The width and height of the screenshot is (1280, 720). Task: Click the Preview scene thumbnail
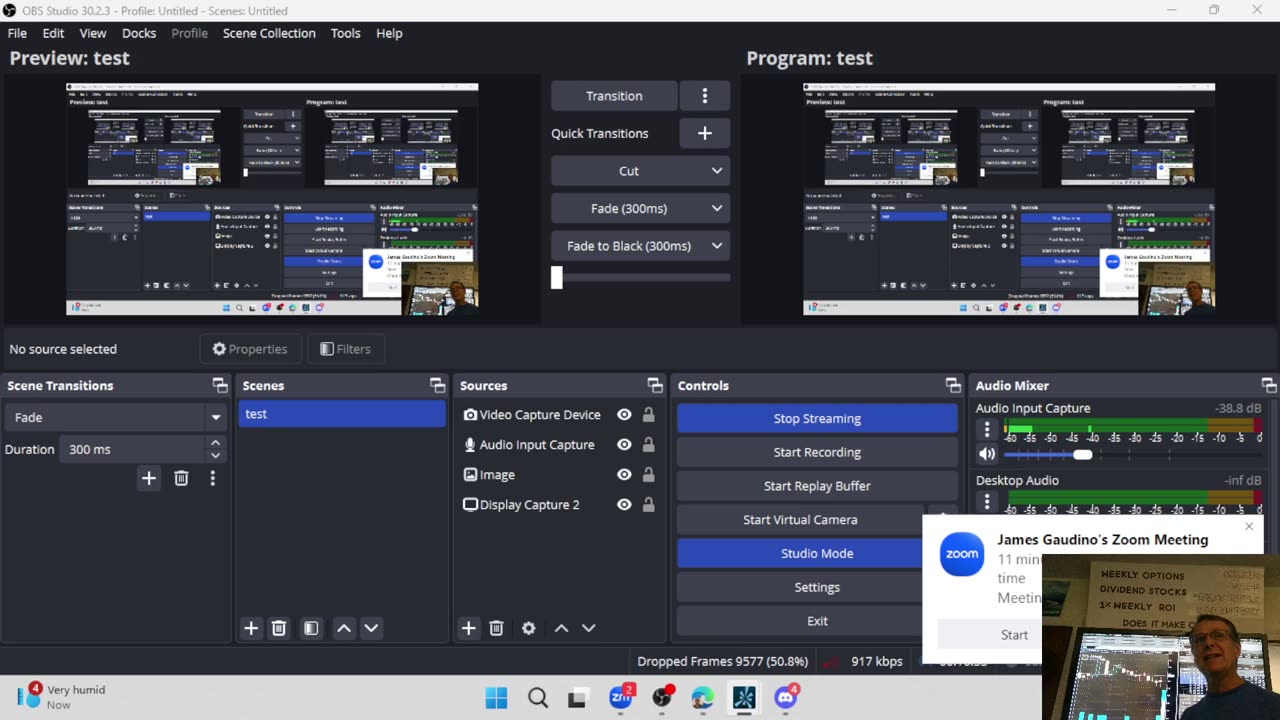coord(272,199)
